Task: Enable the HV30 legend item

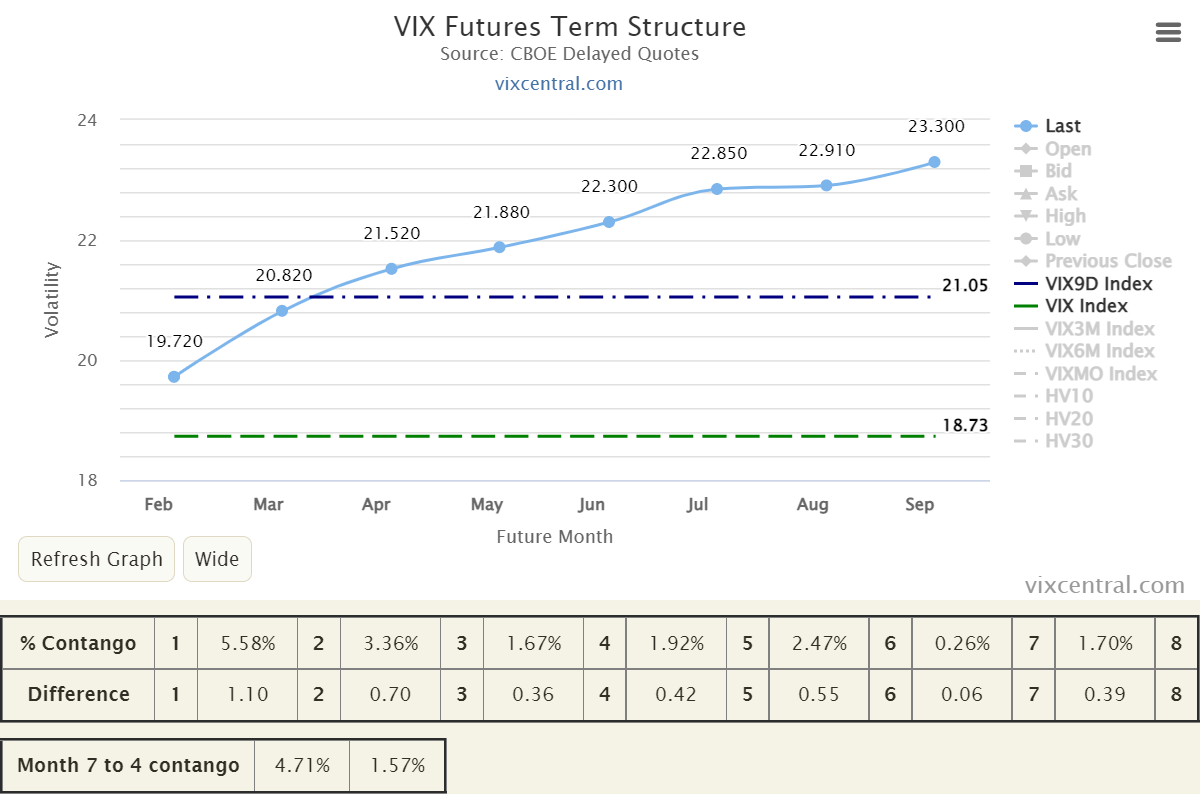Action: coord(1054,441)
